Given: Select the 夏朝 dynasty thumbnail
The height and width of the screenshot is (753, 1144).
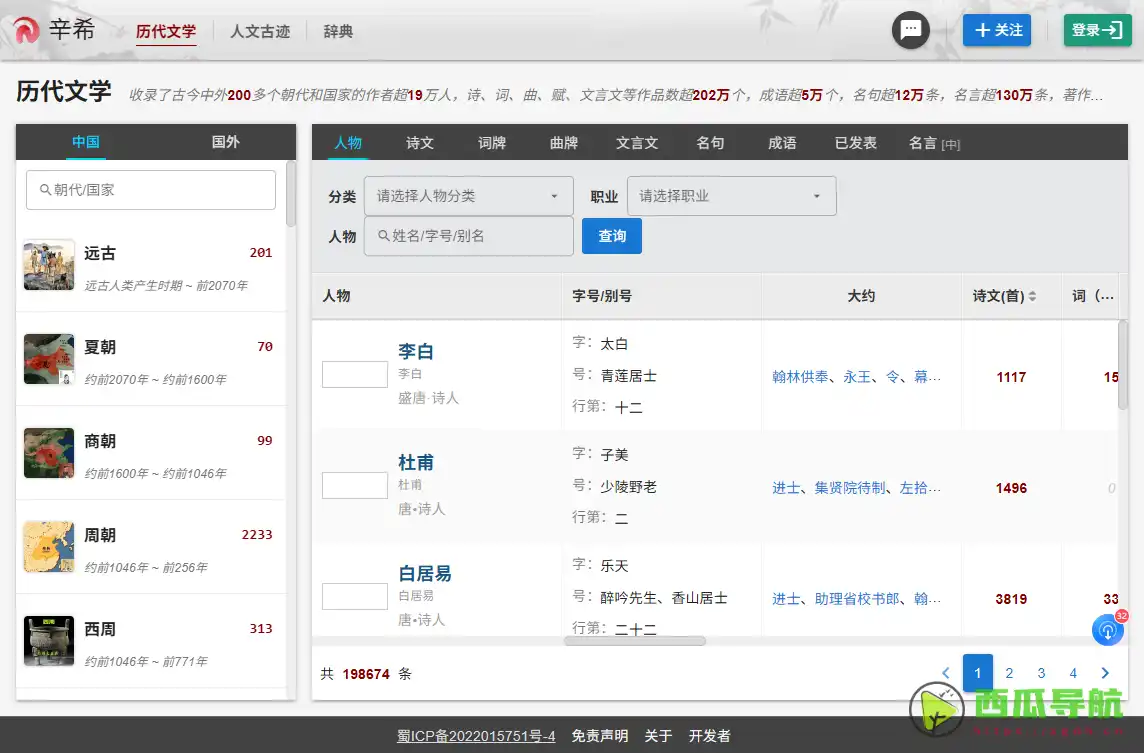Looking at the screenshot, I should [49, 359].
